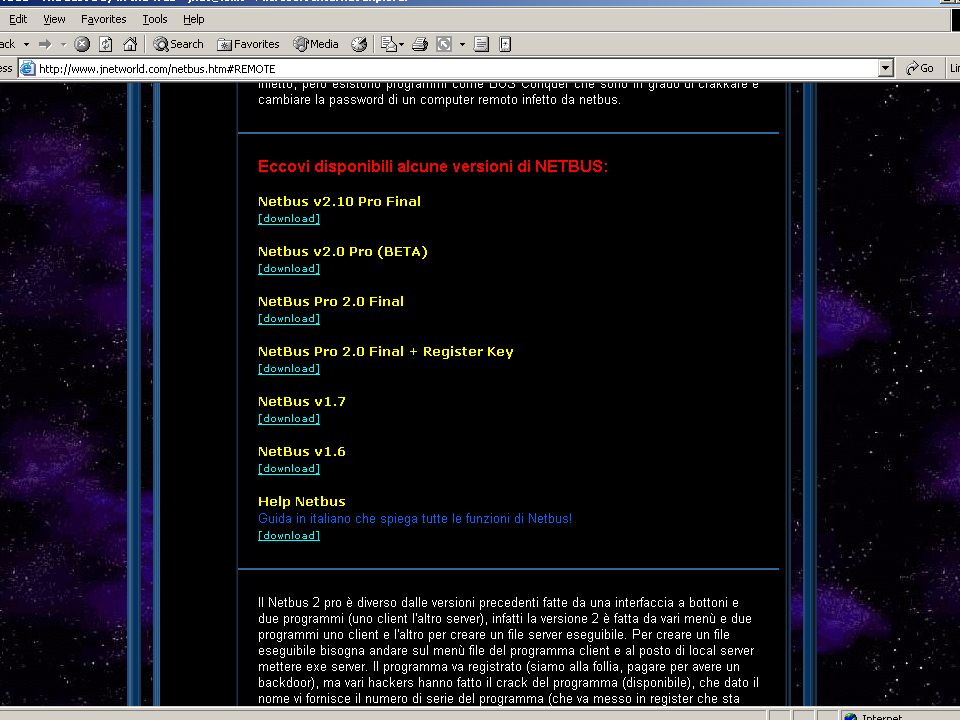Open the Mail button dropdown arrow
Viewport: 960px width, 720px height.
pos(401,44)
